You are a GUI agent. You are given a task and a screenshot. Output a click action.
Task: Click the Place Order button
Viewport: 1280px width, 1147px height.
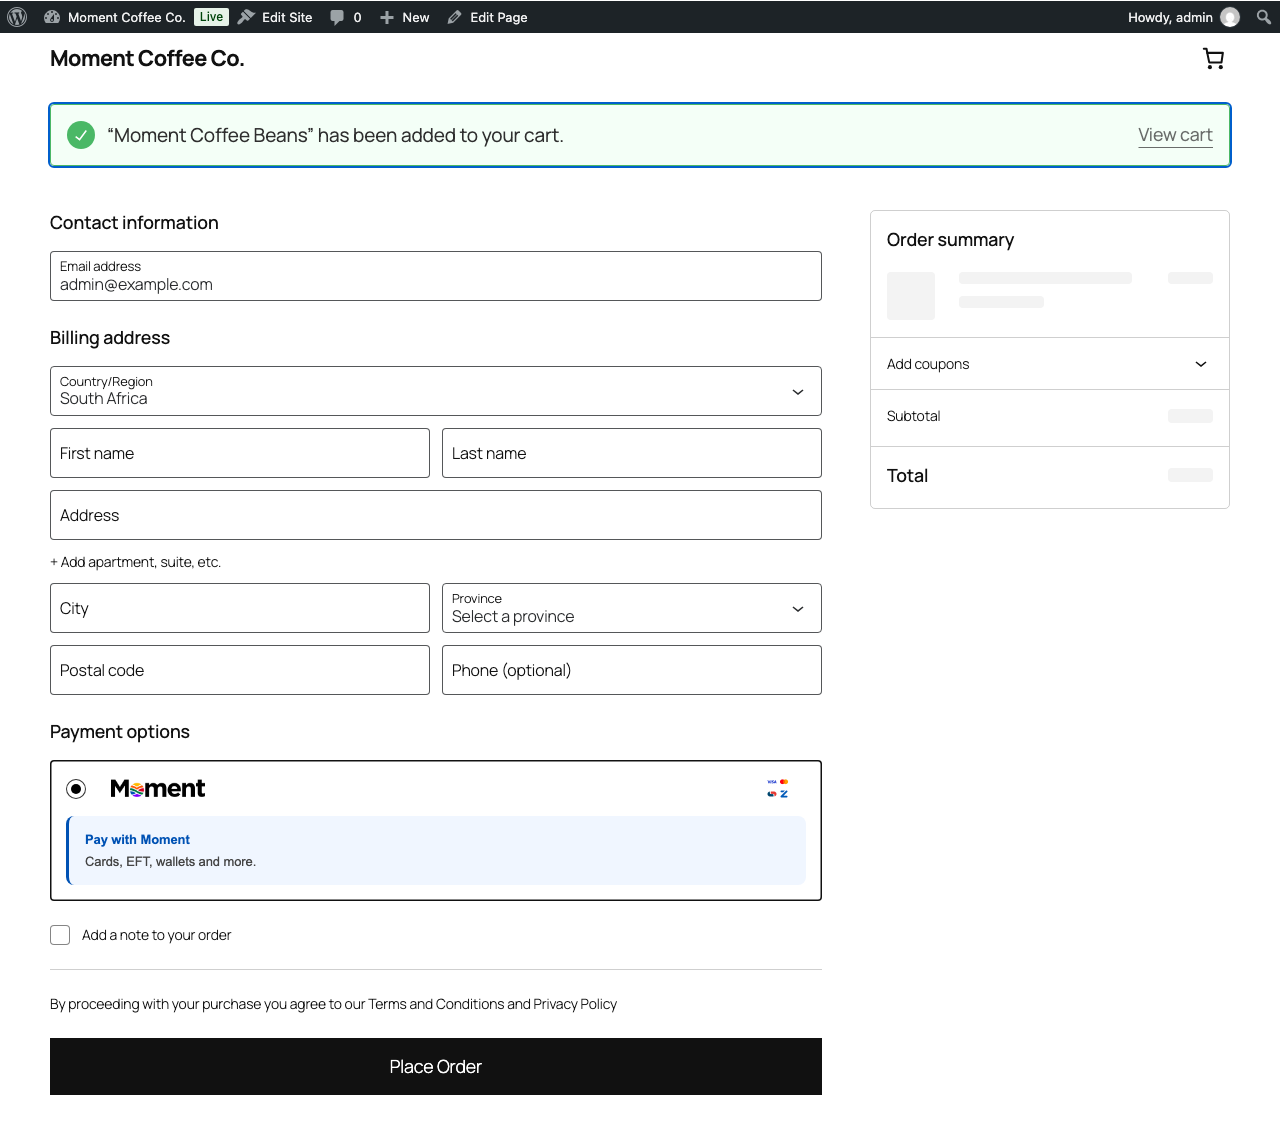coord(436,1066)
